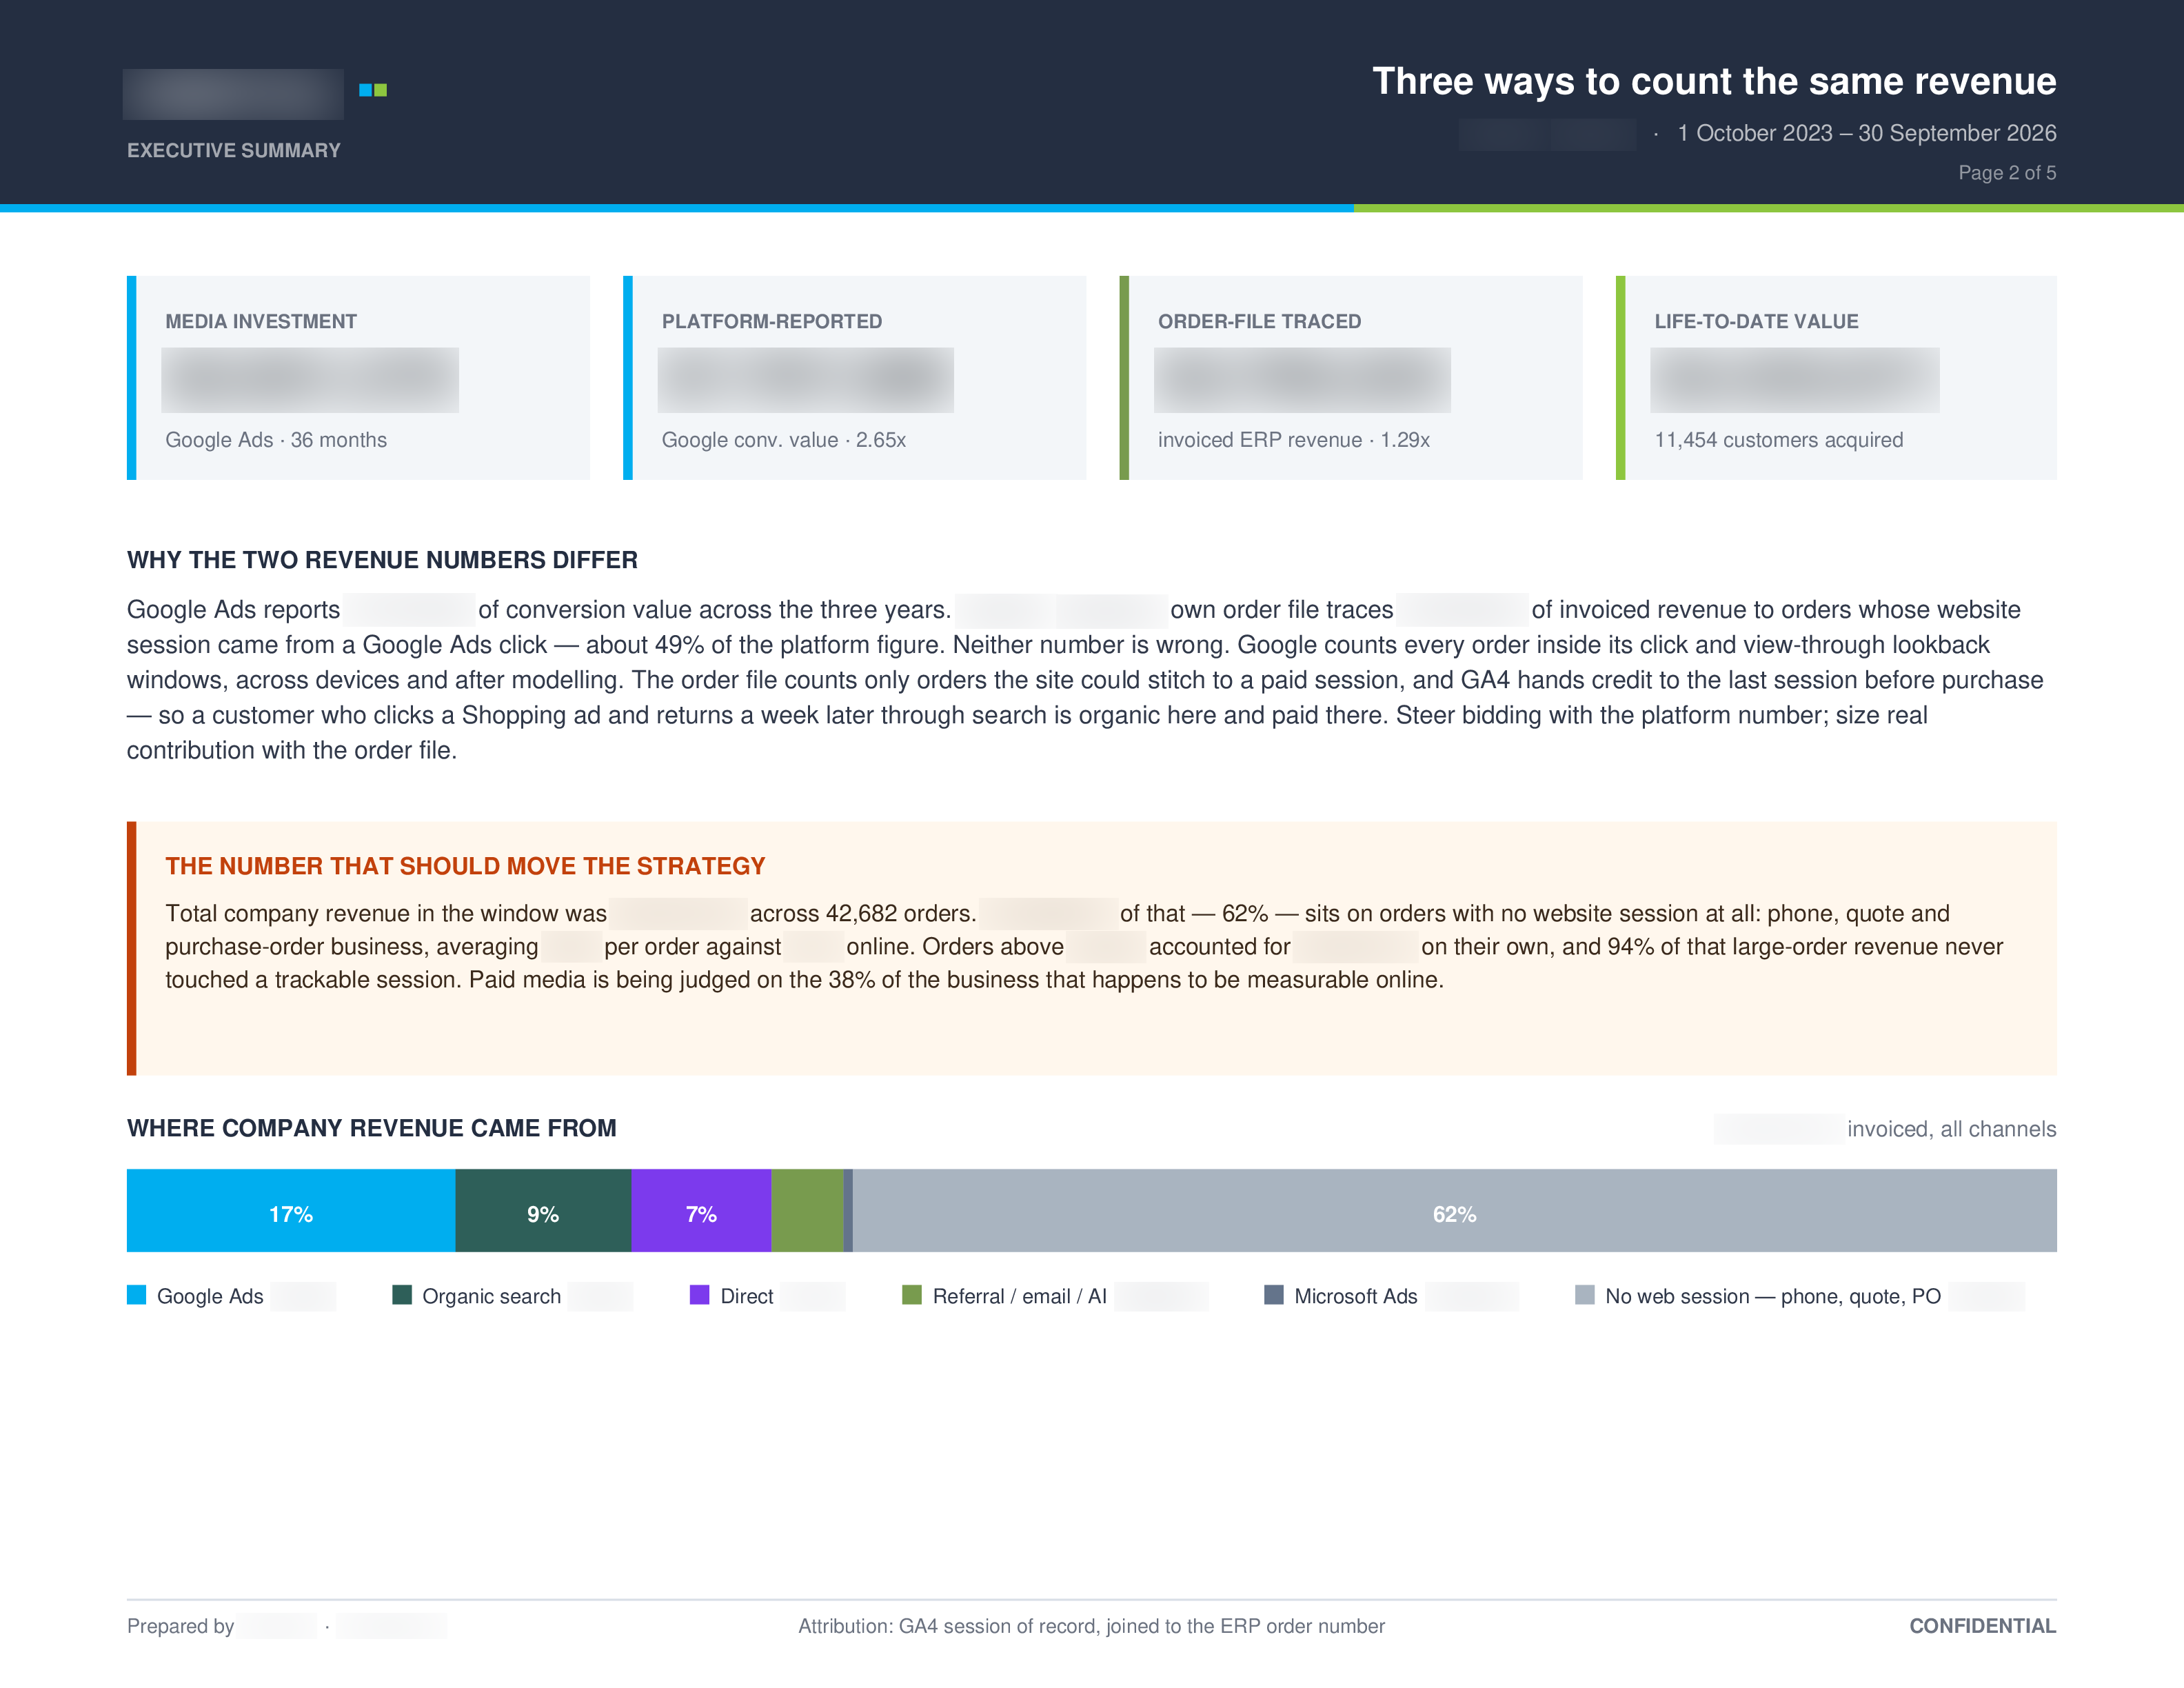Viewport: 2184px width, 1688px height.
Task: Click the CONFIDENTIAL footer mark
Action: tap(1983, 1626)
